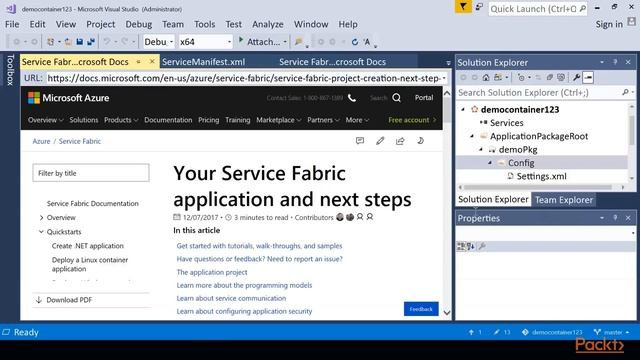
Task: Click the Pending Changes Filter icon
Action: (x=521, y=77)
